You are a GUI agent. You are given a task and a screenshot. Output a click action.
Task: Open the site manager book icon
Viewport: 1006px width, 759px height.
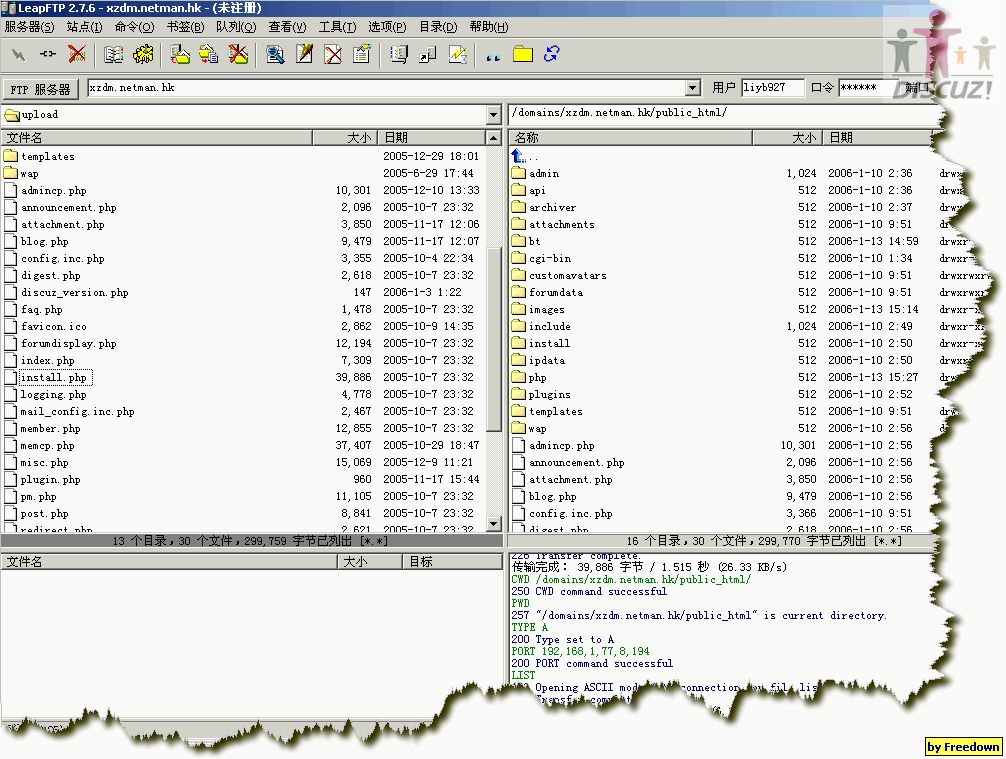114,55
